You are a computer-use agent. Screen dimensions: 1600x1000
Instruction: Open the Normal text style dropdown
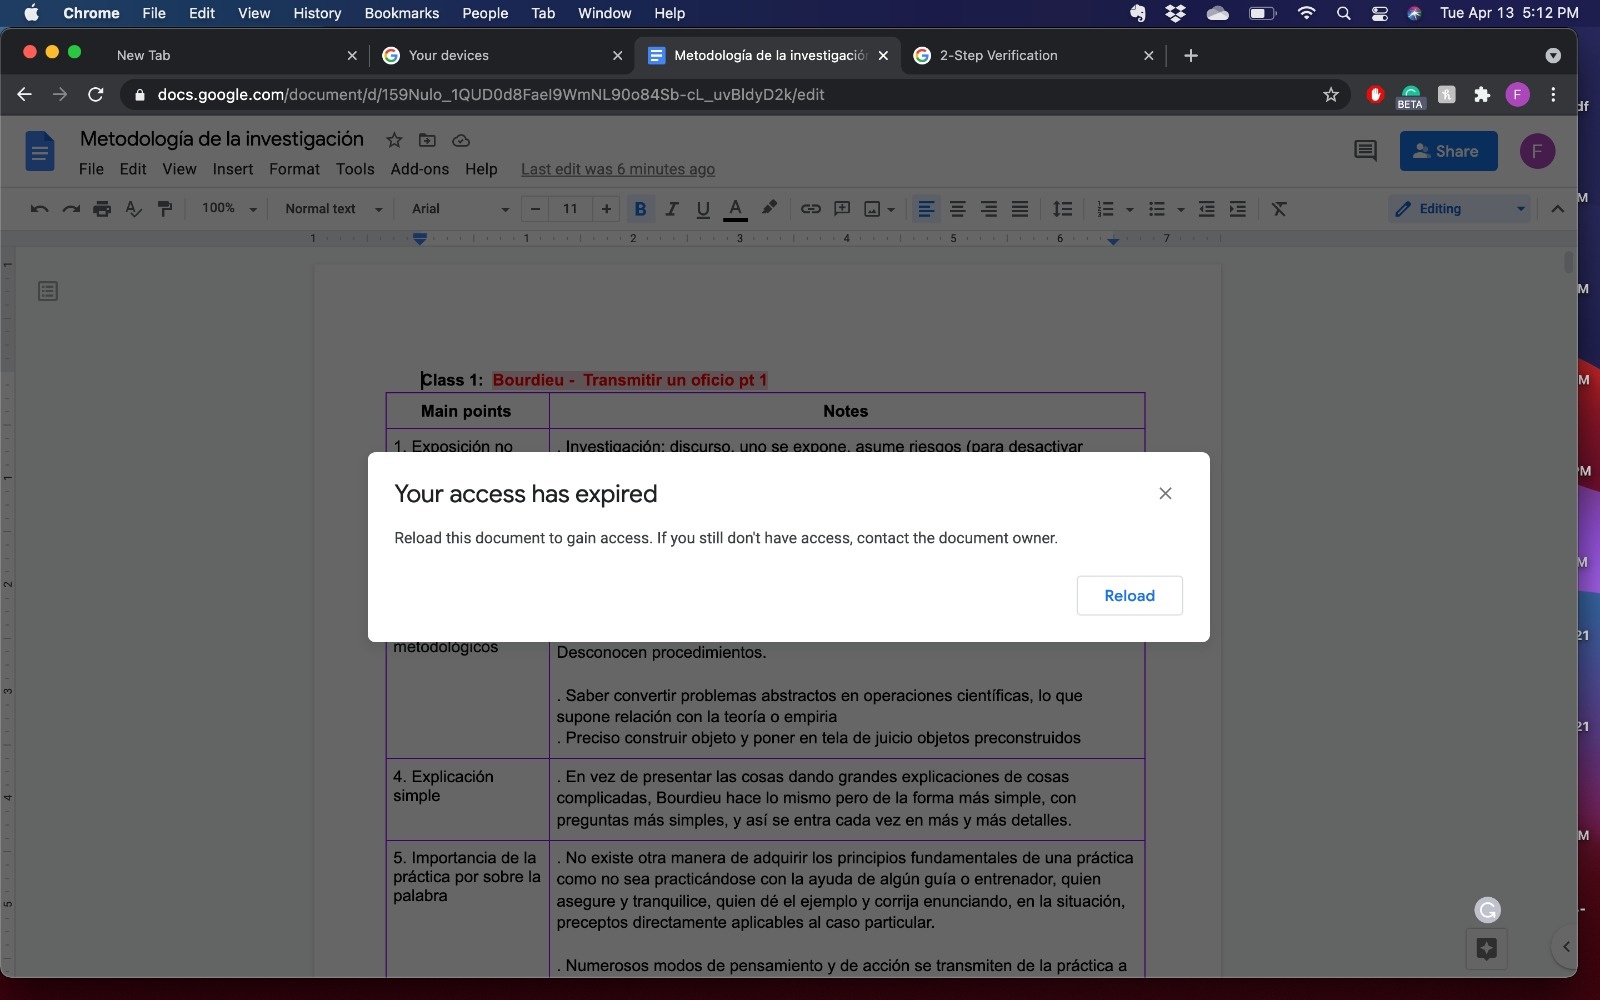tap(330, 209)
